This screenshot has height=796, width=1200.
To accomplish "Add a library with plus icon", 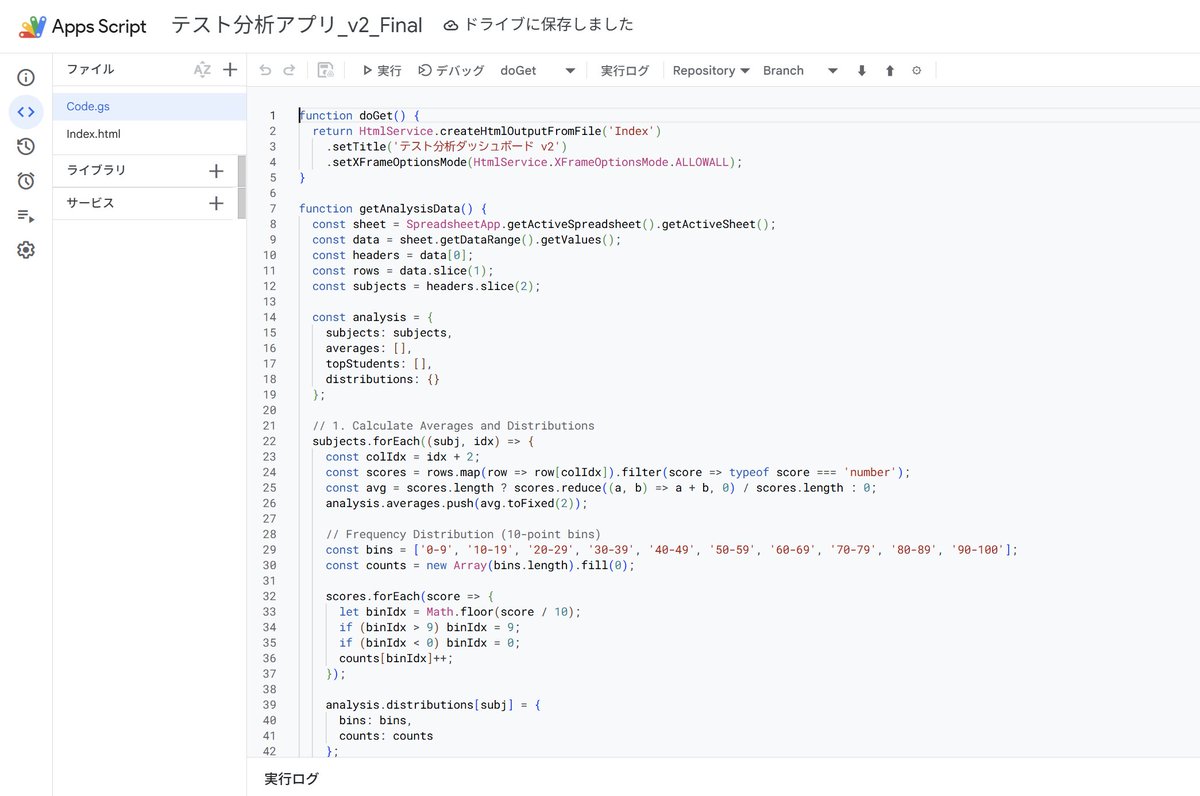I will click(216, 171).
